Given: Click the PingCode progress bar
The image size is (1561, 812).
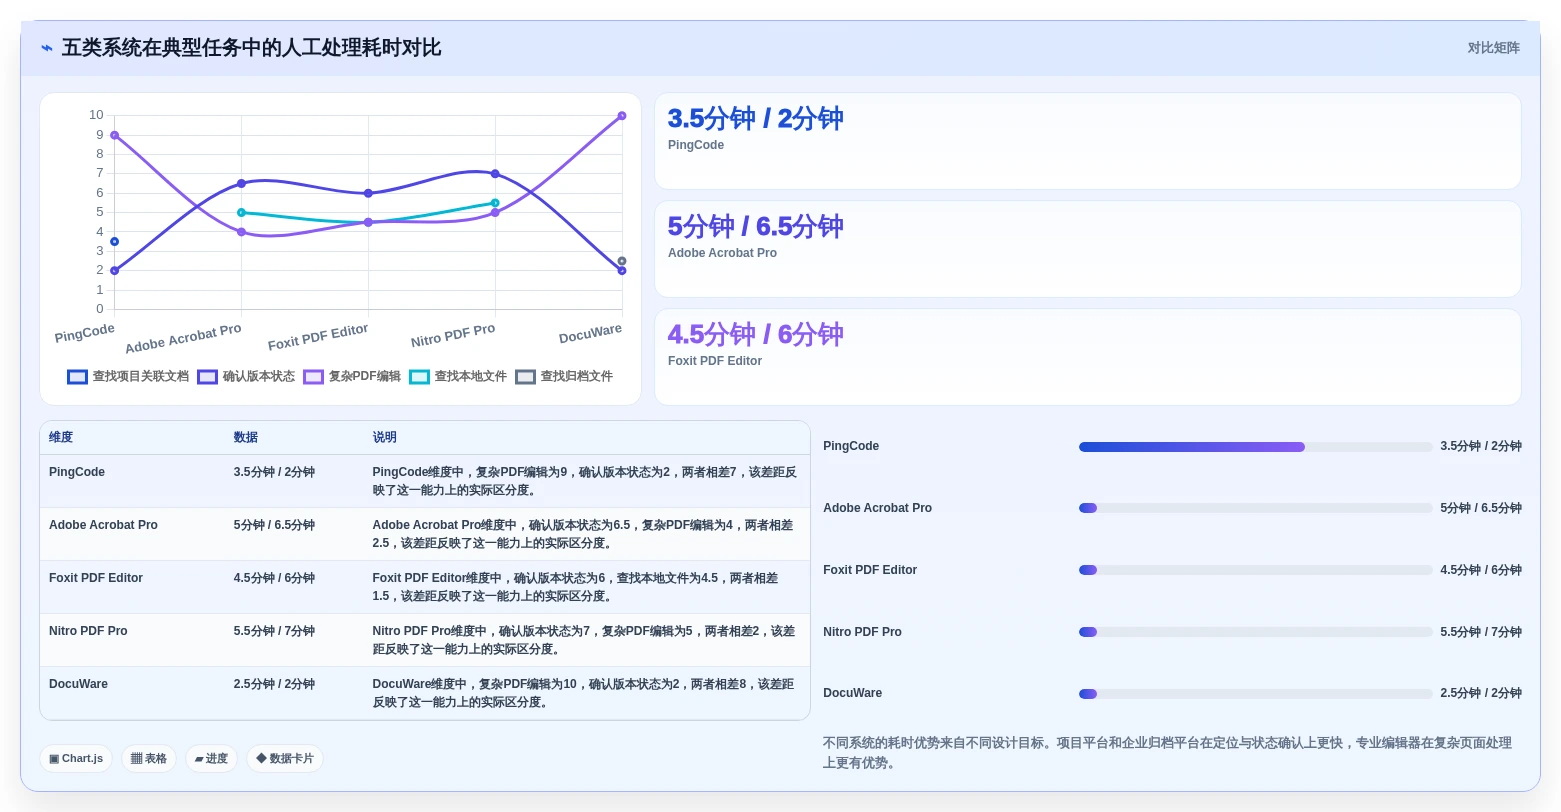Looking at the screenshot, I should [1256, 447].
